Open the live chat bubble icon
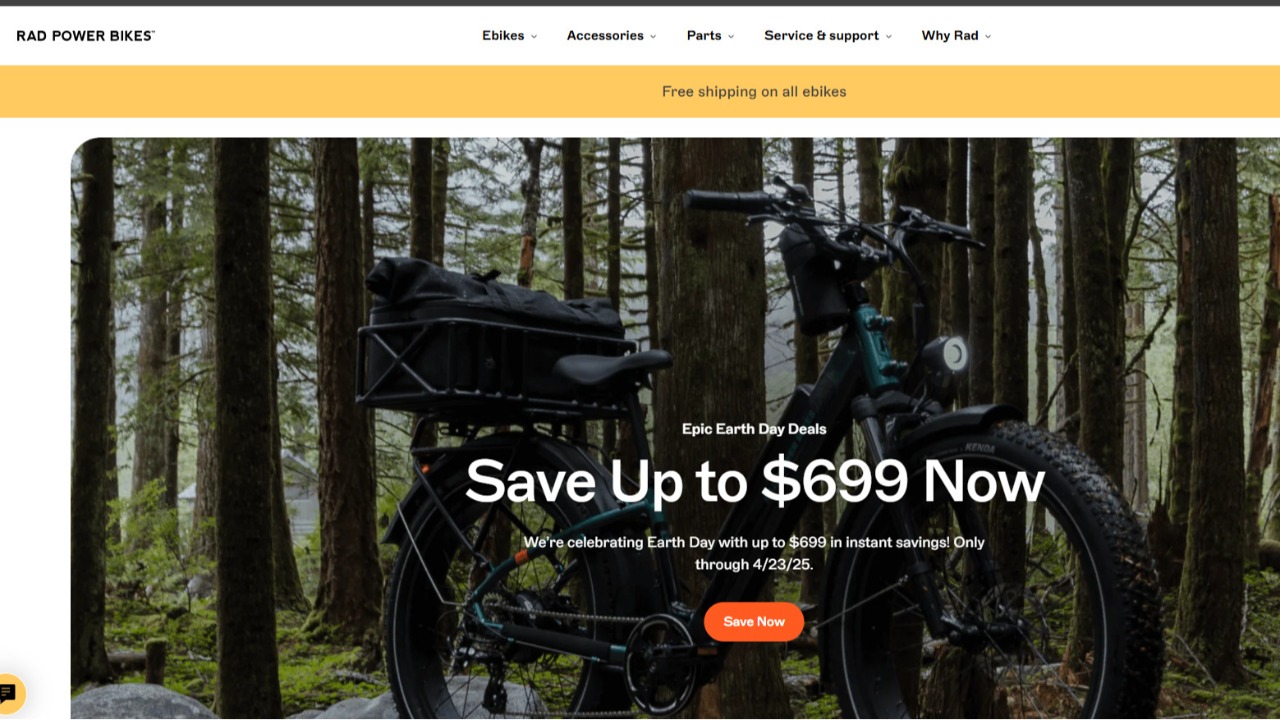This screenshot has height=720, width=1280. point(9,692)
